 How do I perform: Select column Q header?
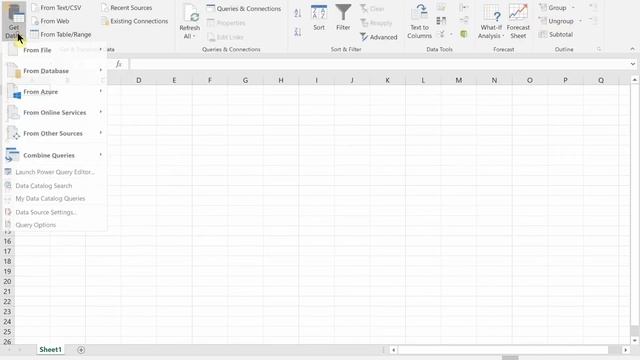[601, 80]
